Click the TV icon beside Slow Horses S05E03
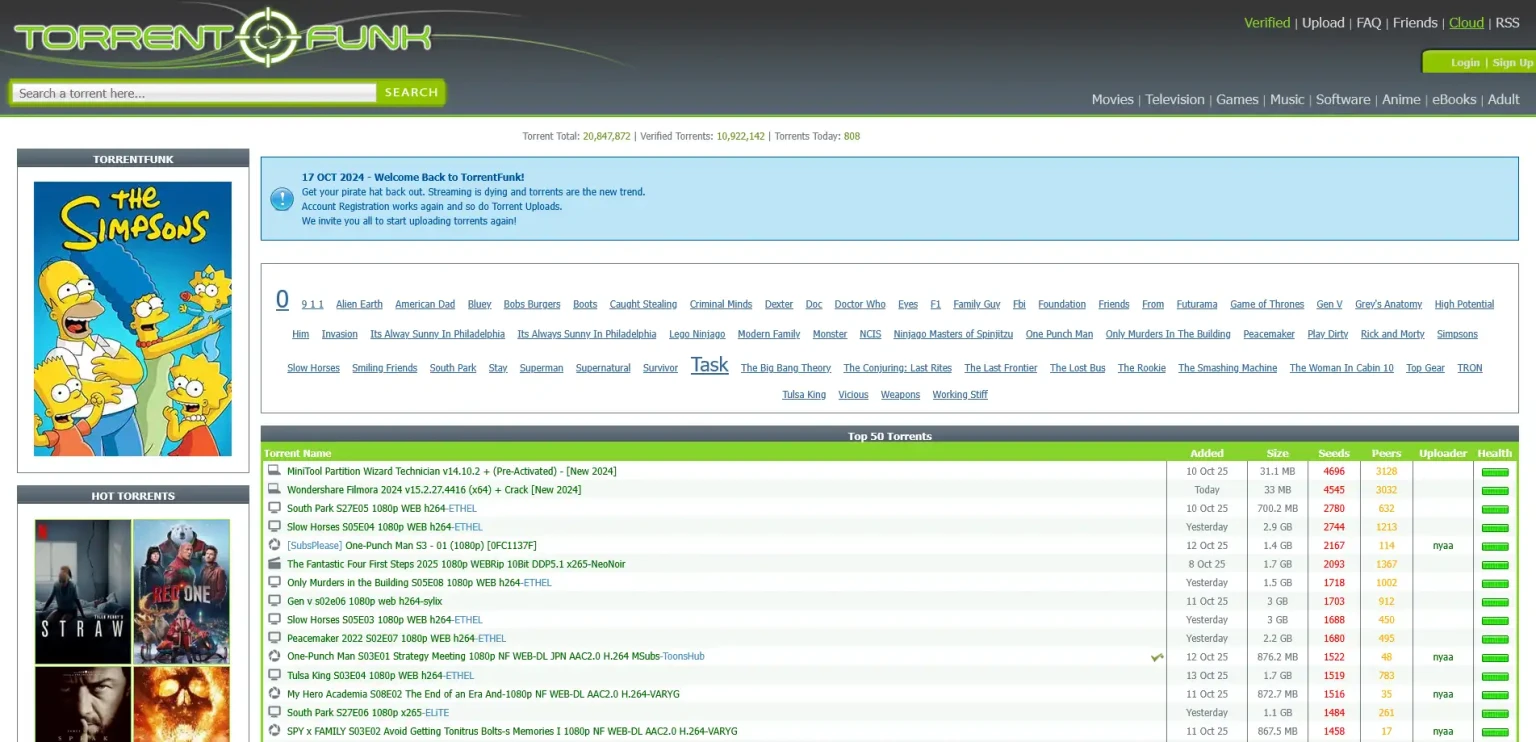 coord(274,620)
